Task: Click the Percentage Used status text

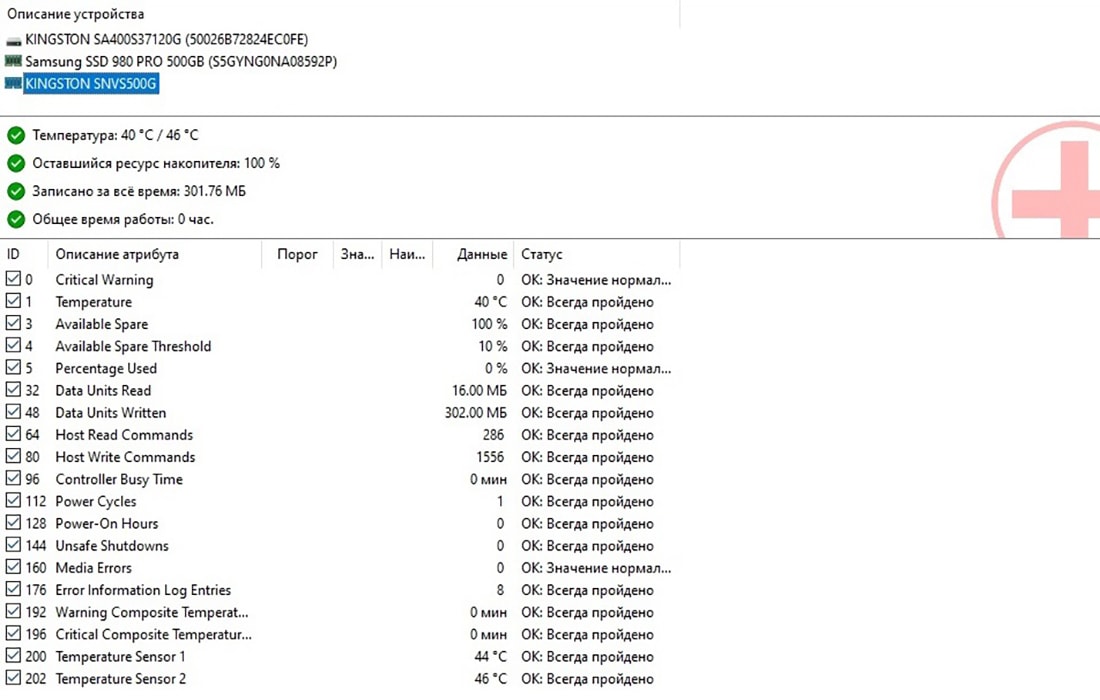Action: (x=596, y=368)
